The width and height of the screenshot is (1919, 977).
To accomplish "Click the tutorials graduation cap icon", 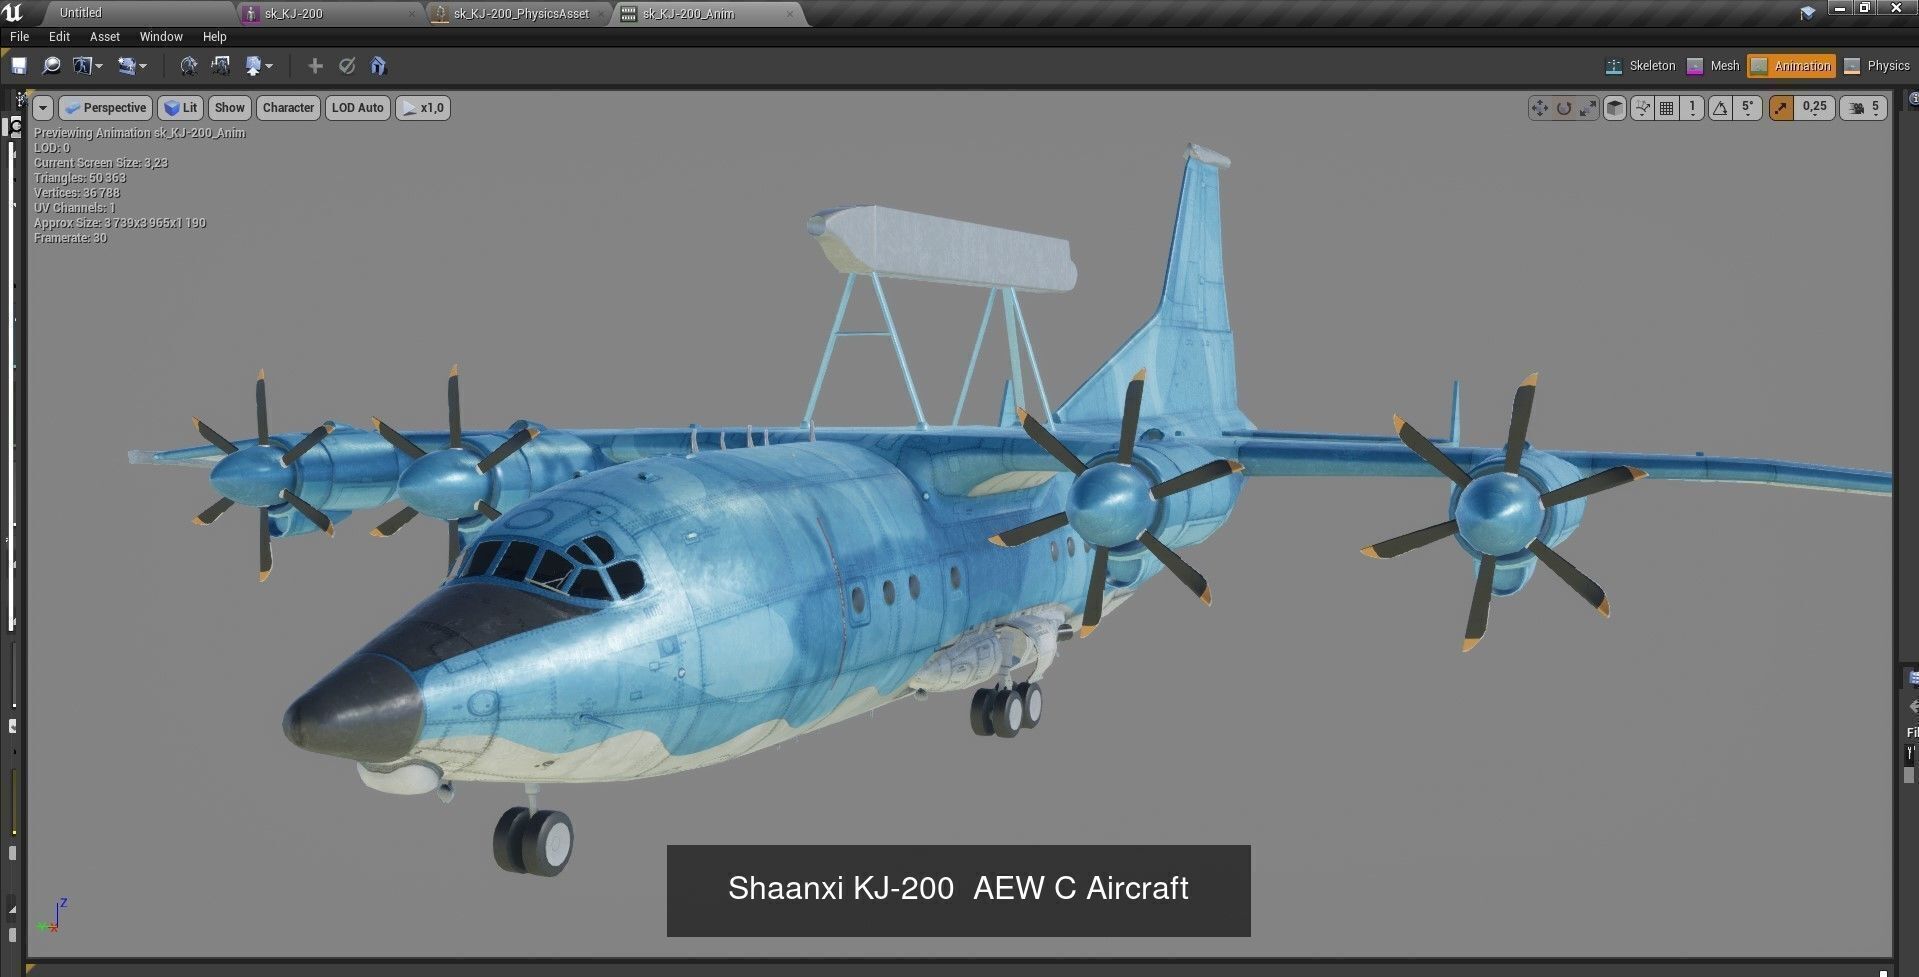I will tap(1808, 13).
